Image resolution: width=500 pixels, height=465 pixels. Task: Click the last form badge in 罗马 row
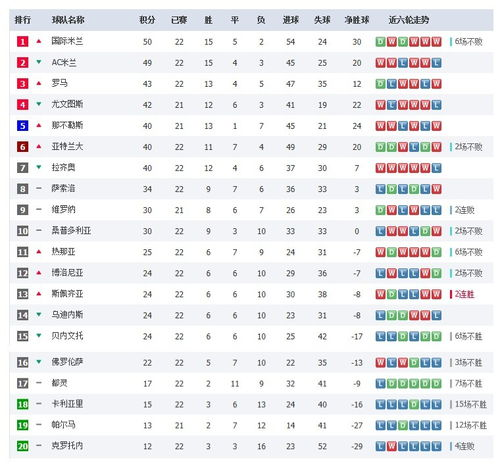tap(436, 84)
